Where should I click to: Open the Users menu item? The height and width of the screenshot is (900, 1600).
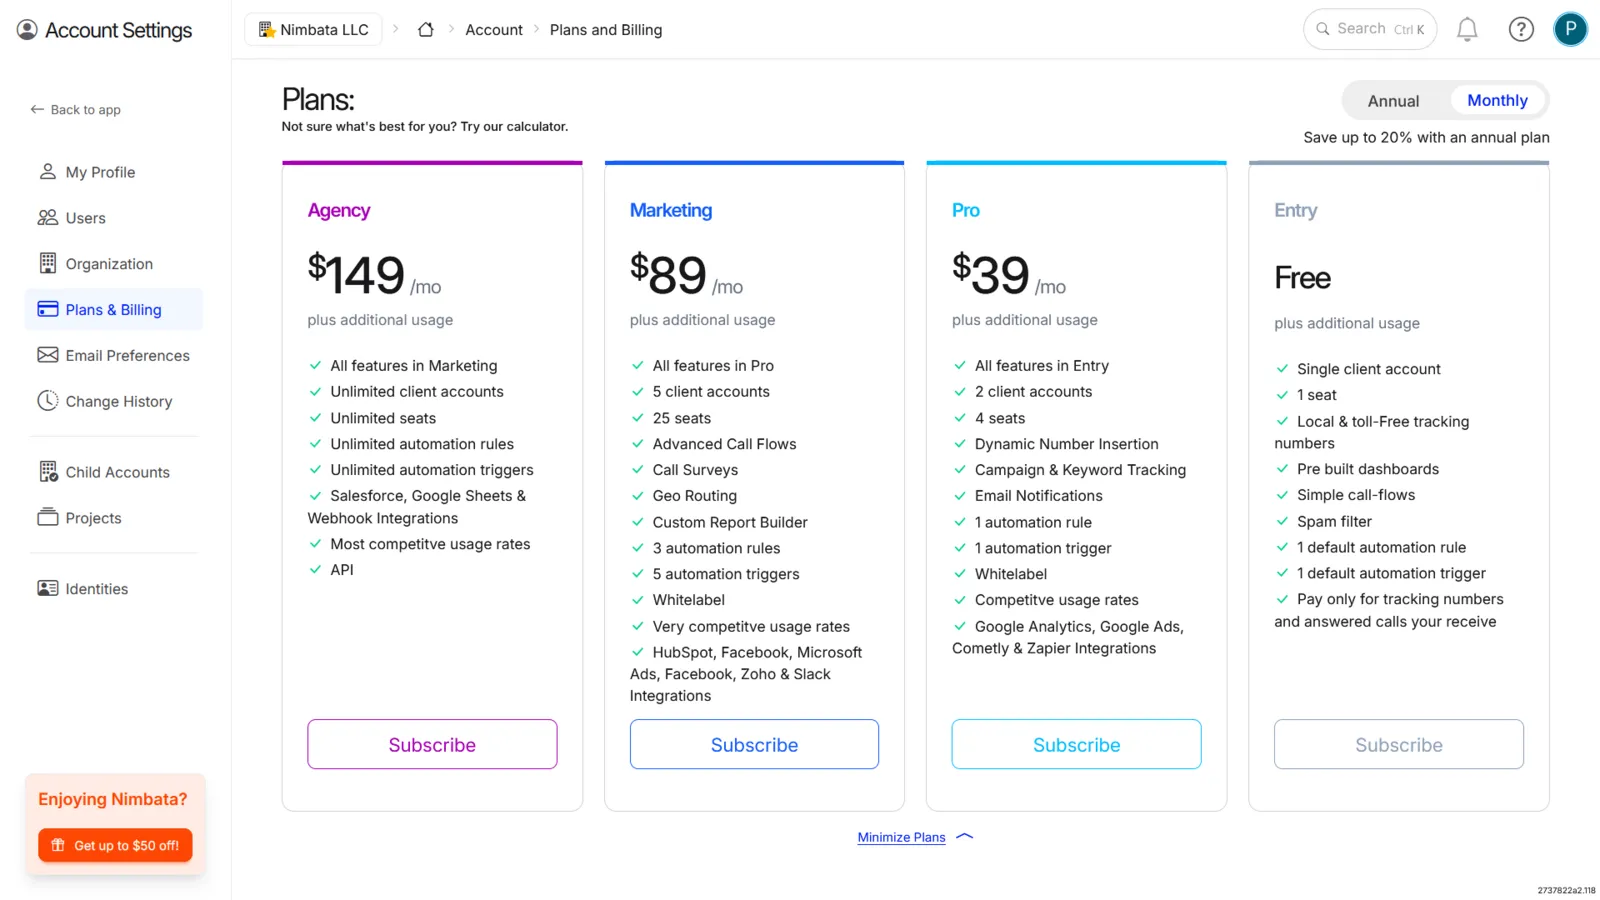click(x=113, y=218)
